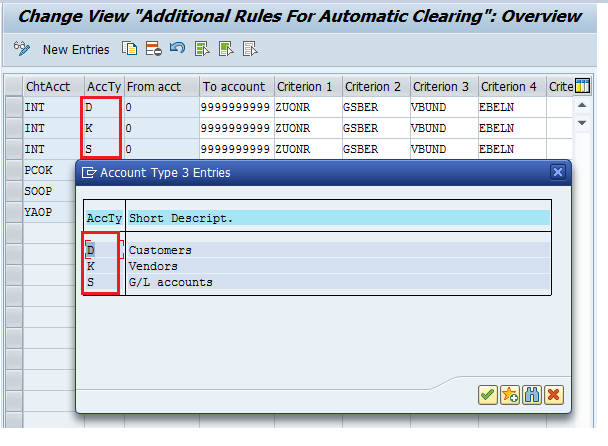The height and width of the screenshot is (446, 608).
Task: Toggle display/change mode pencil icon
Action: 22,49
